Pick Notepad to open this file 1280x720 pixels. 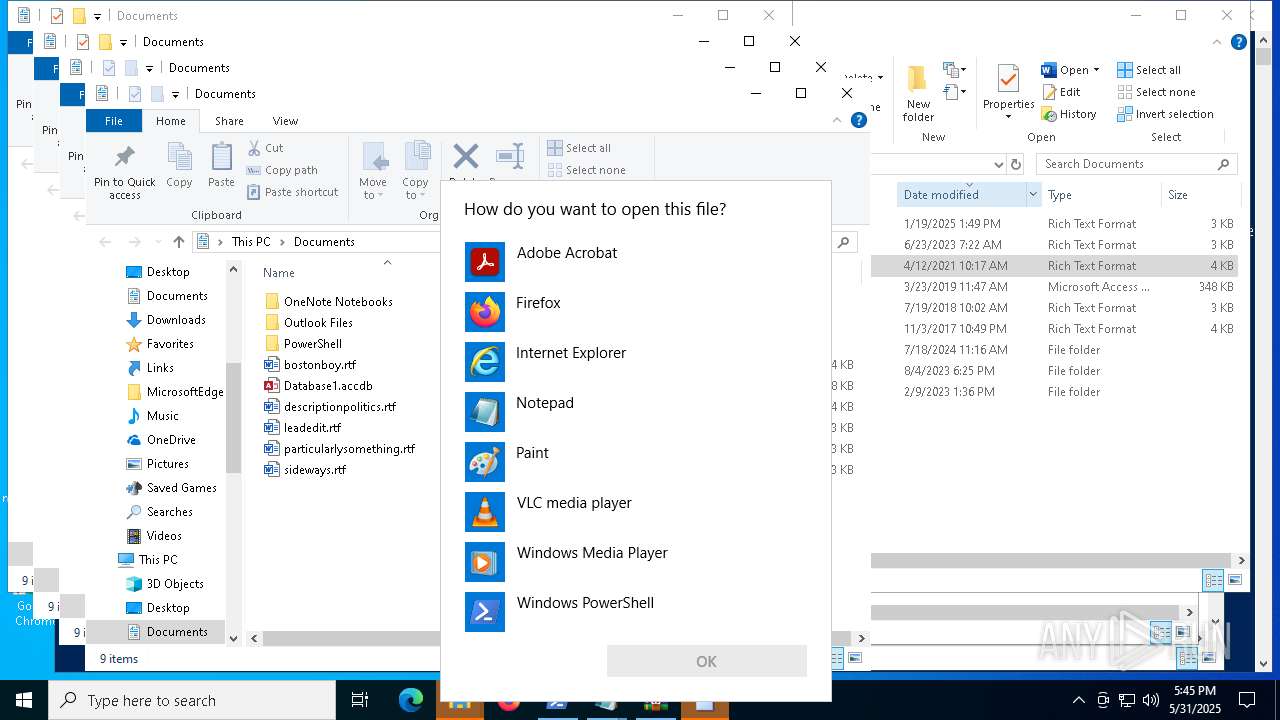tap(636, 412)
